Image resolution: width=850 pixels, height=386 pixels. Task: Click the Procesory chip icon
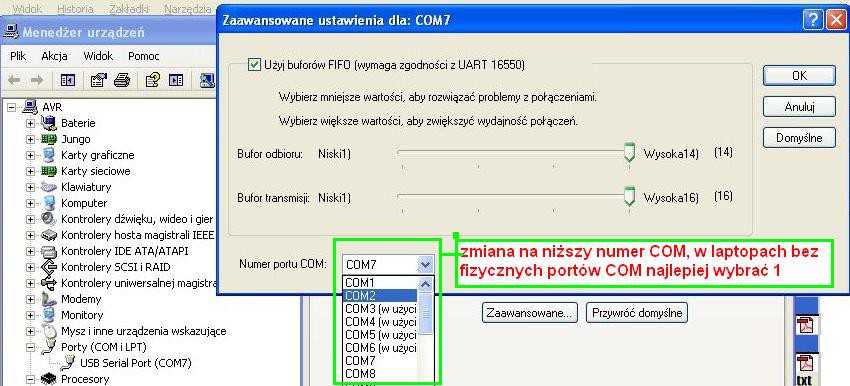49,378
